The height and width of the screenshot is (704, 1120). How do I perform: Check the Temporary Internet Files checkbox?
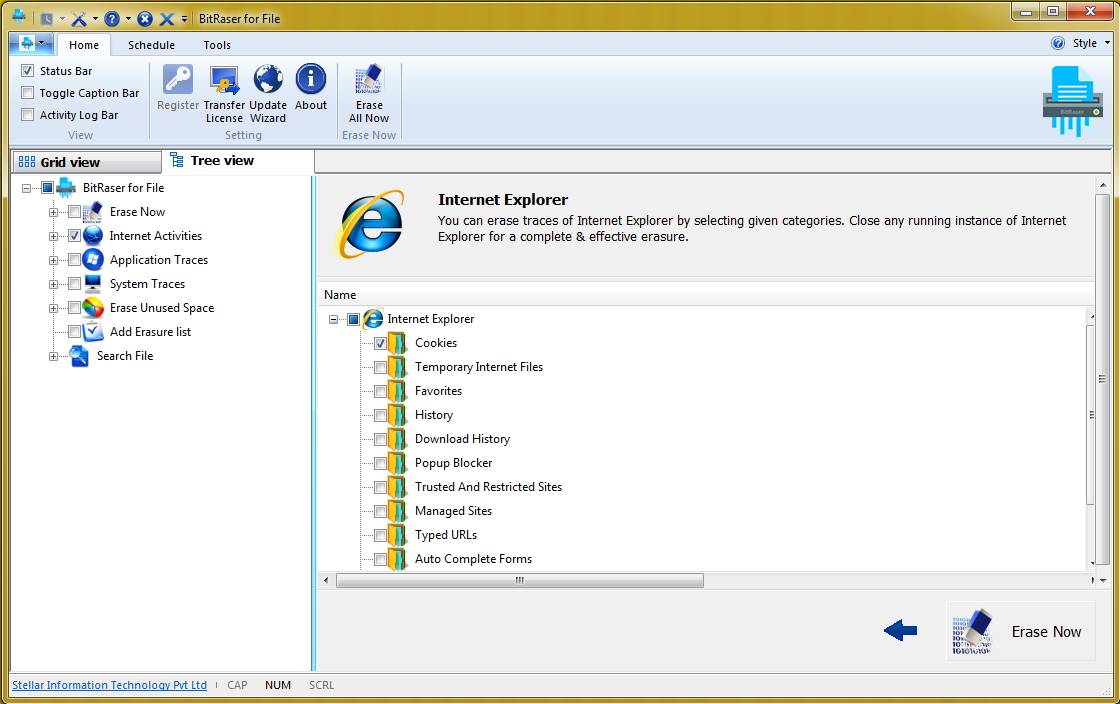pos(380,368)
